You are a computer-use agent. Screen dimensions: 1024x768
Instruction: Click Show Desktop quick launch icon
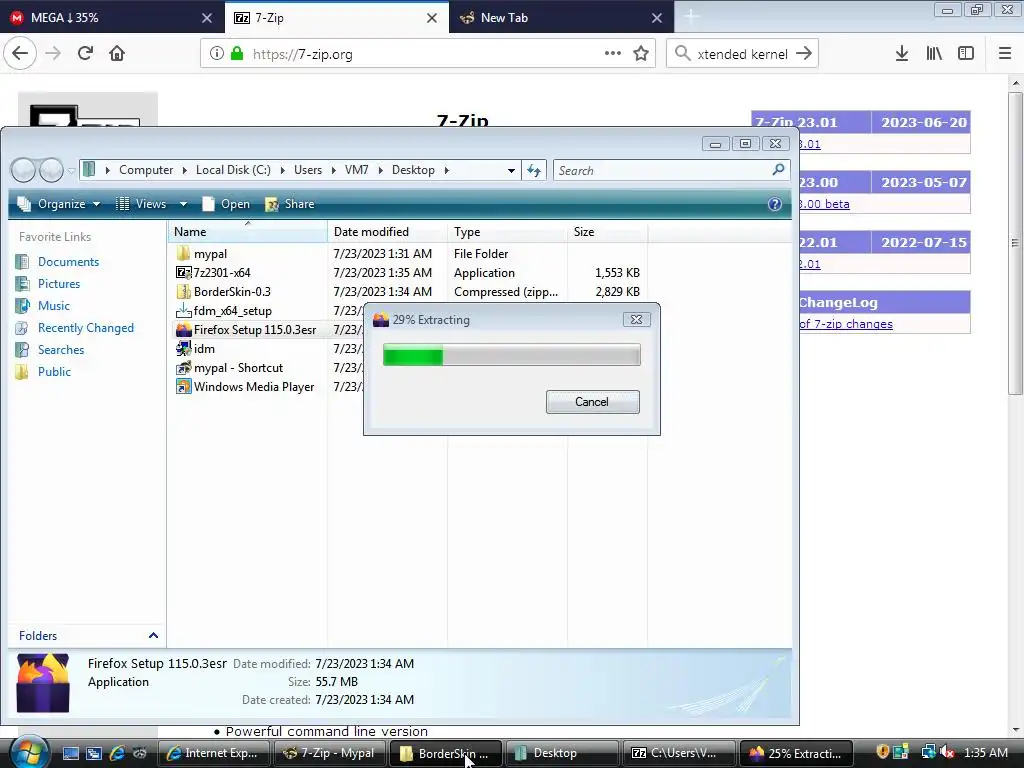71,753
